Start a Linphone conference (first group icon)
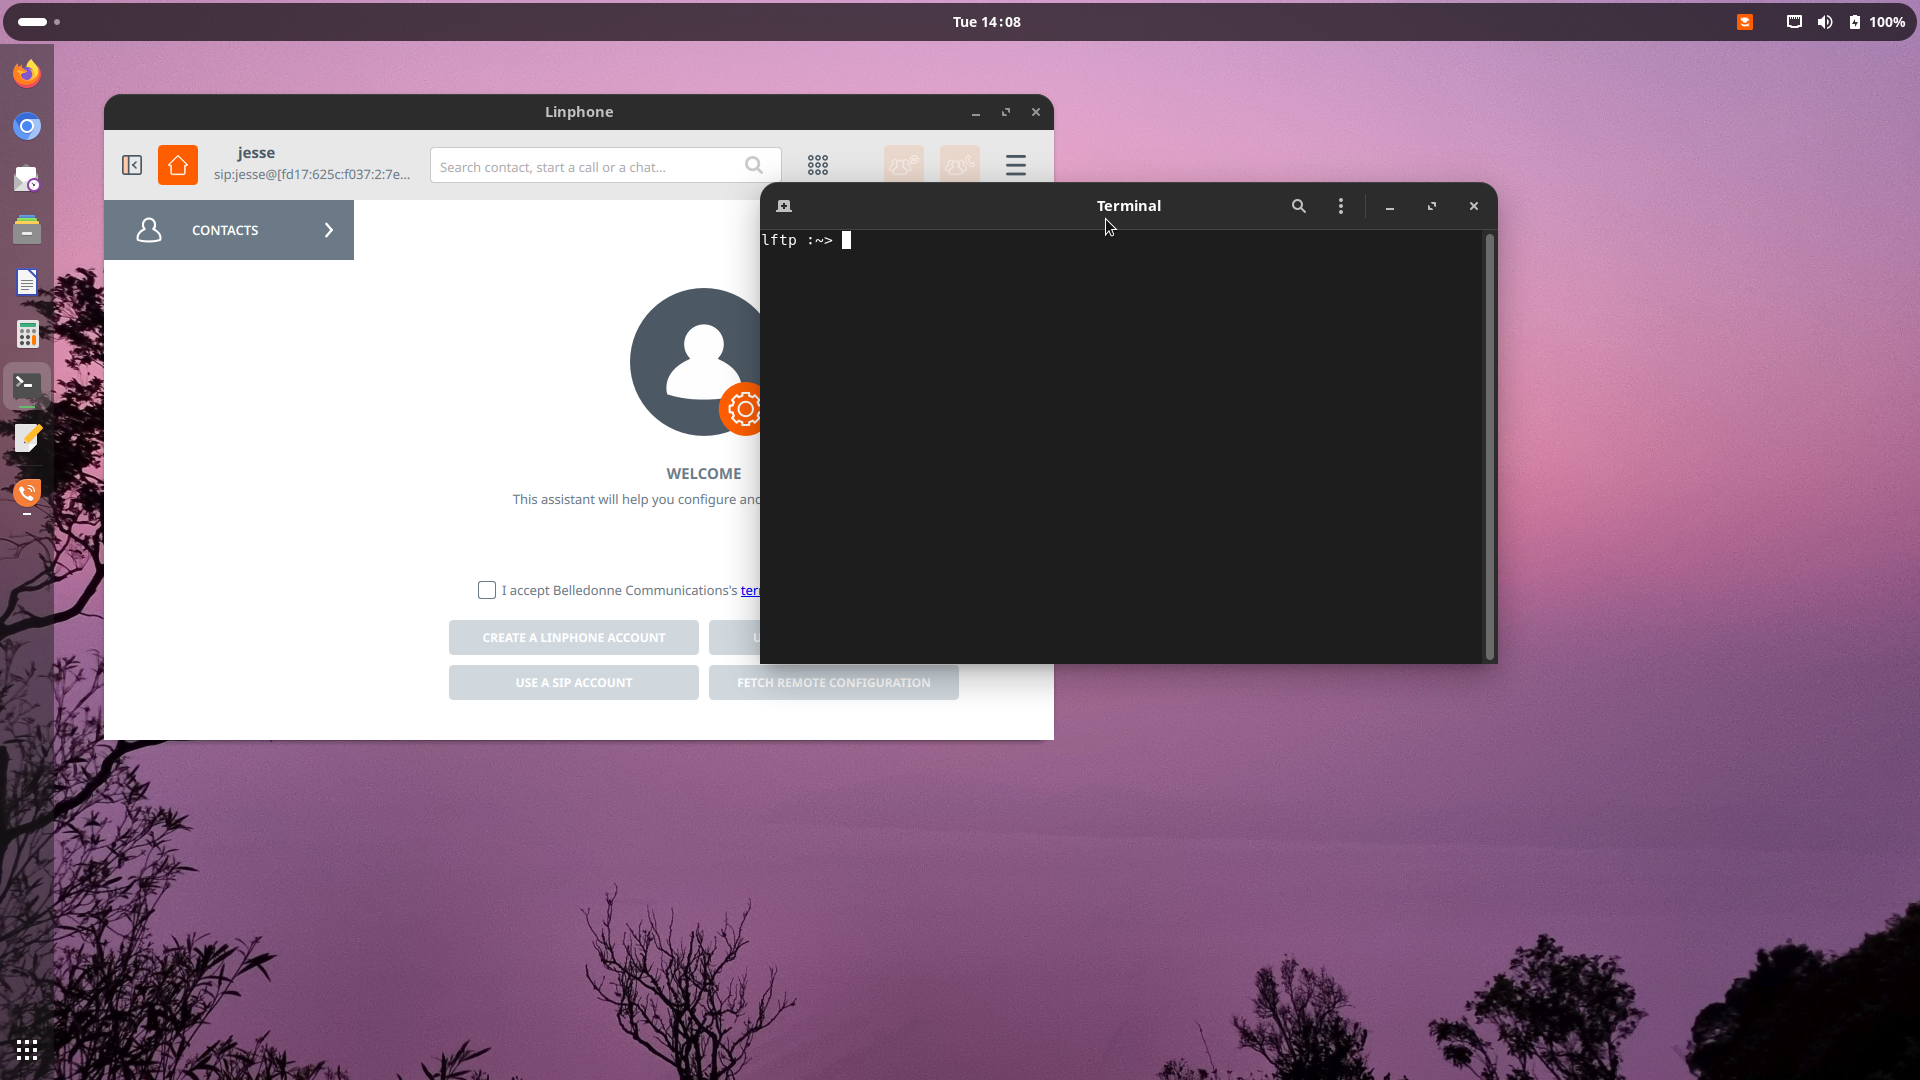The width and height of the screenshot is (1920, 1080). (x=904, y=164)
